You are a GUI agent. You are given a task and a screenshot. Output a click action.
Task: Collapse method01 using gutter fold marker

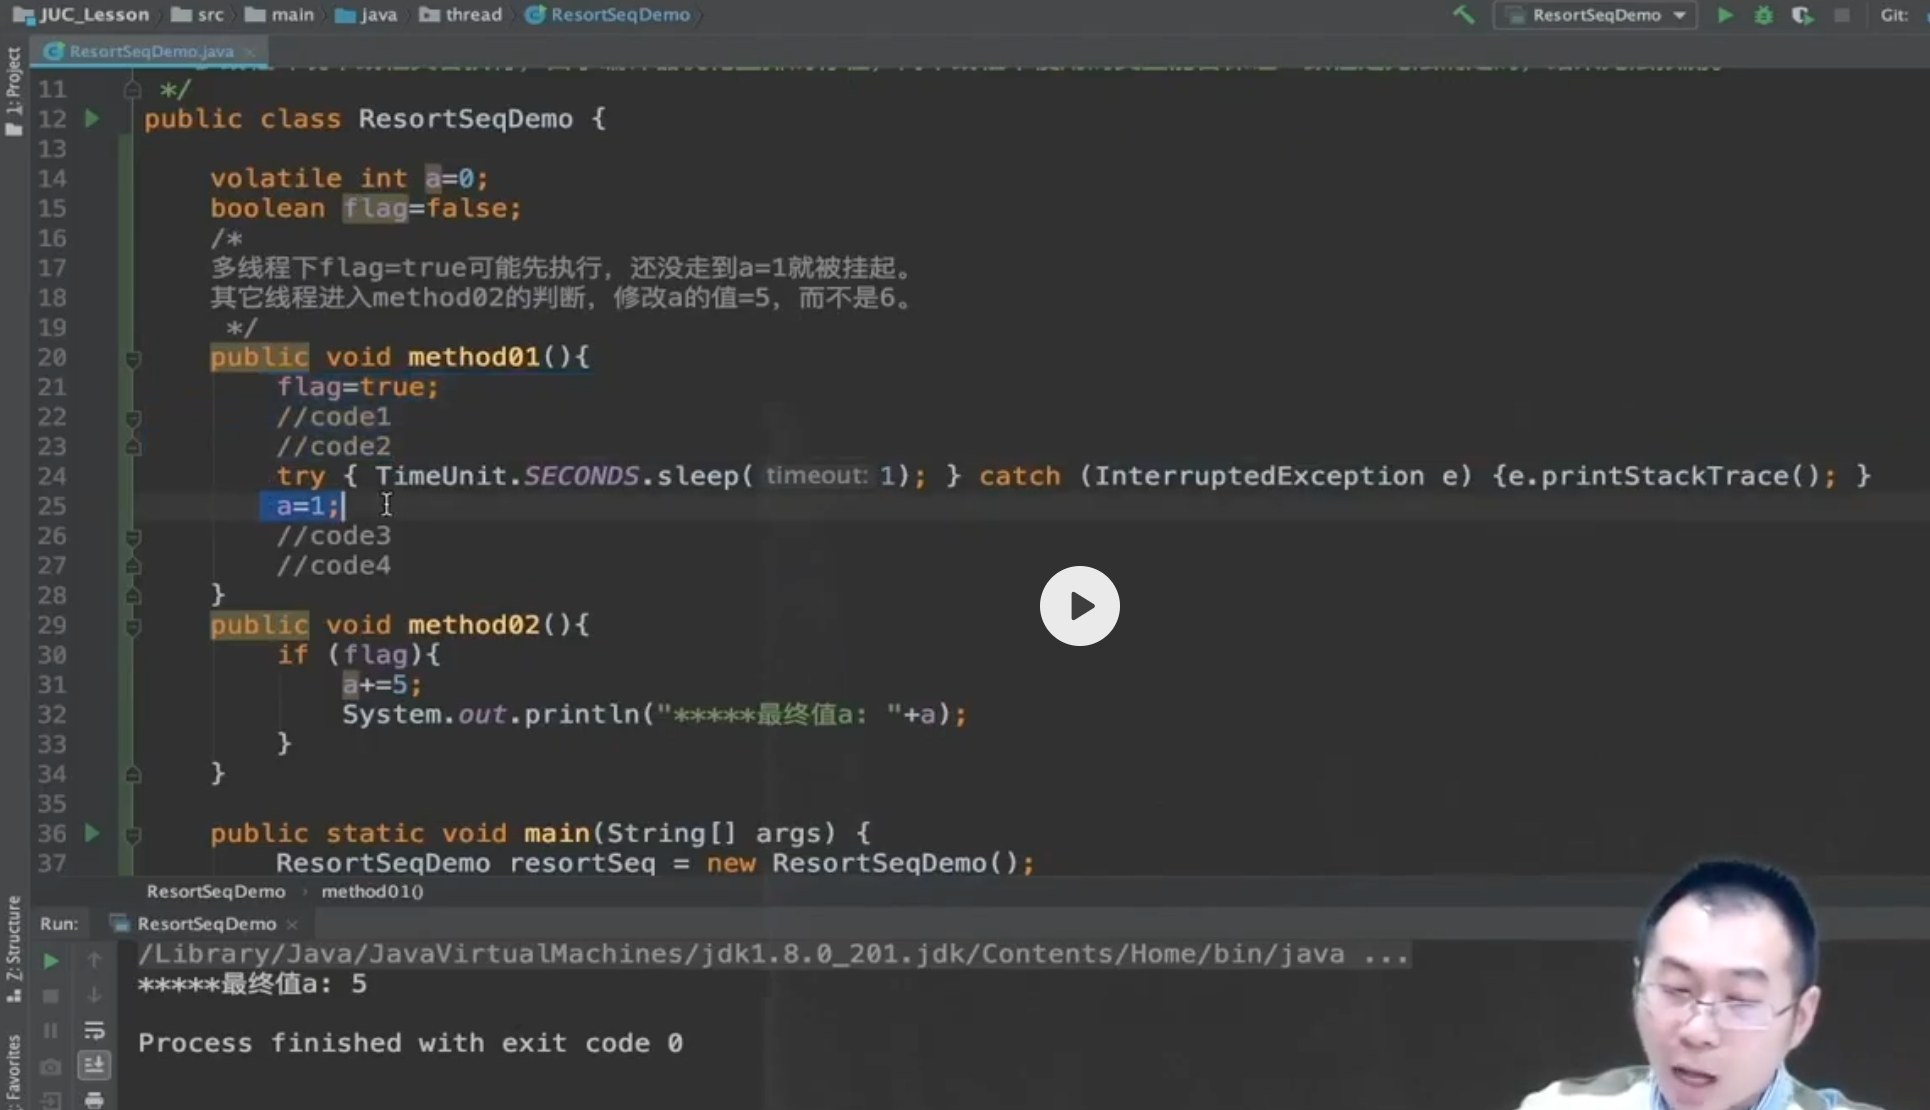[x=133, y=358]
